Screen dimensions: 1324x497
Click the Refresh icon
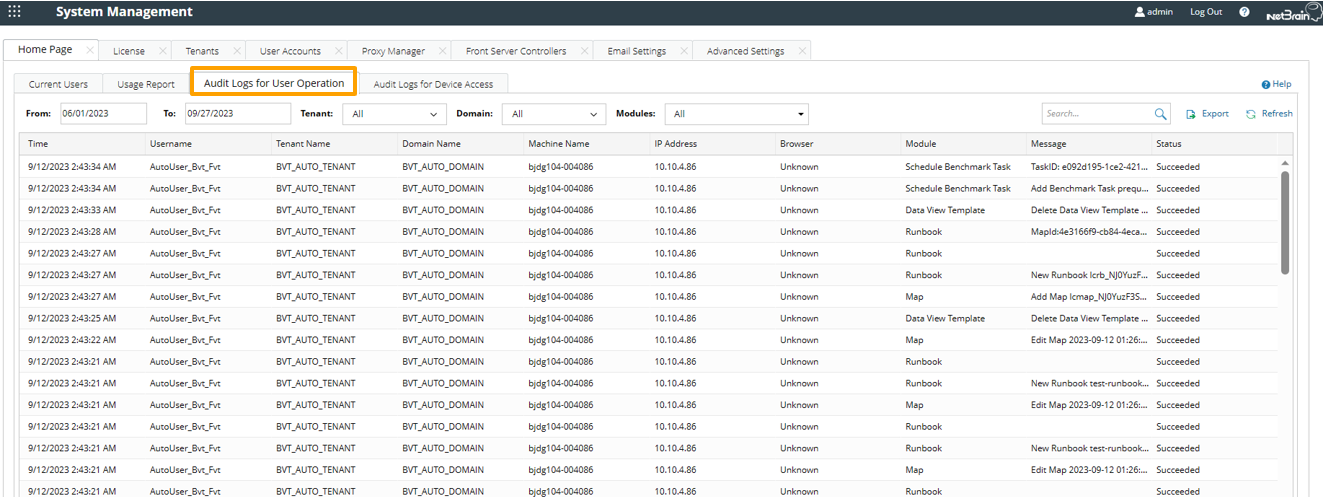[1250, 114]
